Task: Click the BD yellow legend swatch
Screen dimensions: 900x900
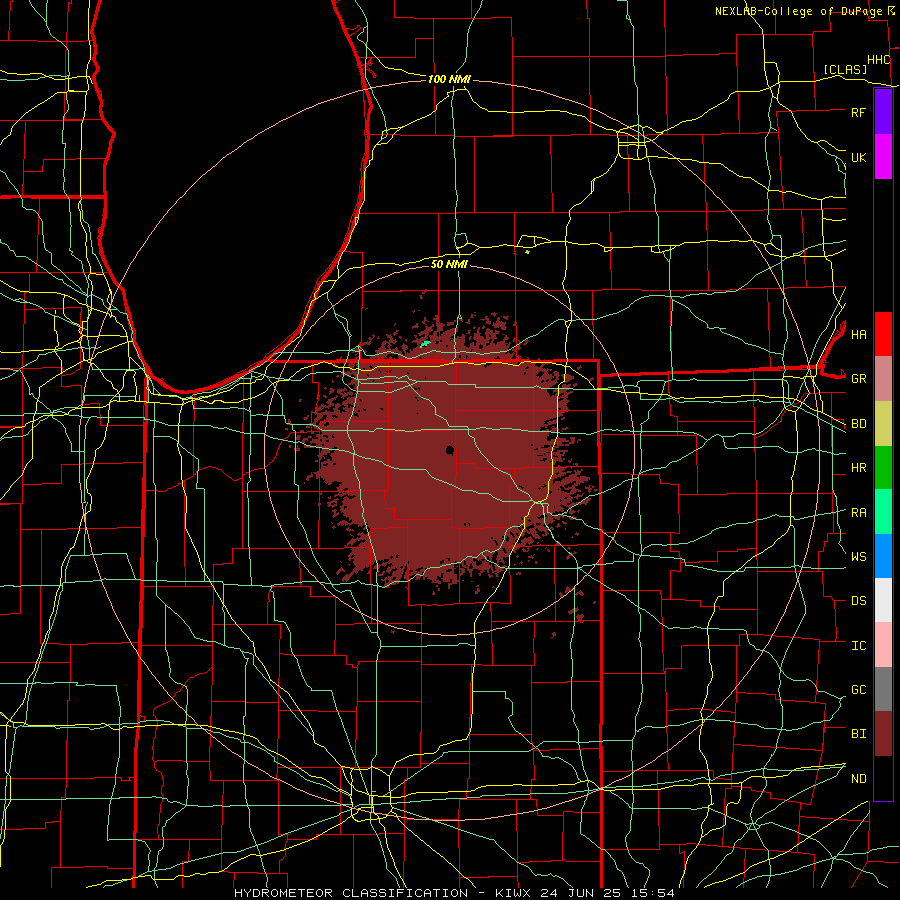Action: (883, 424)
